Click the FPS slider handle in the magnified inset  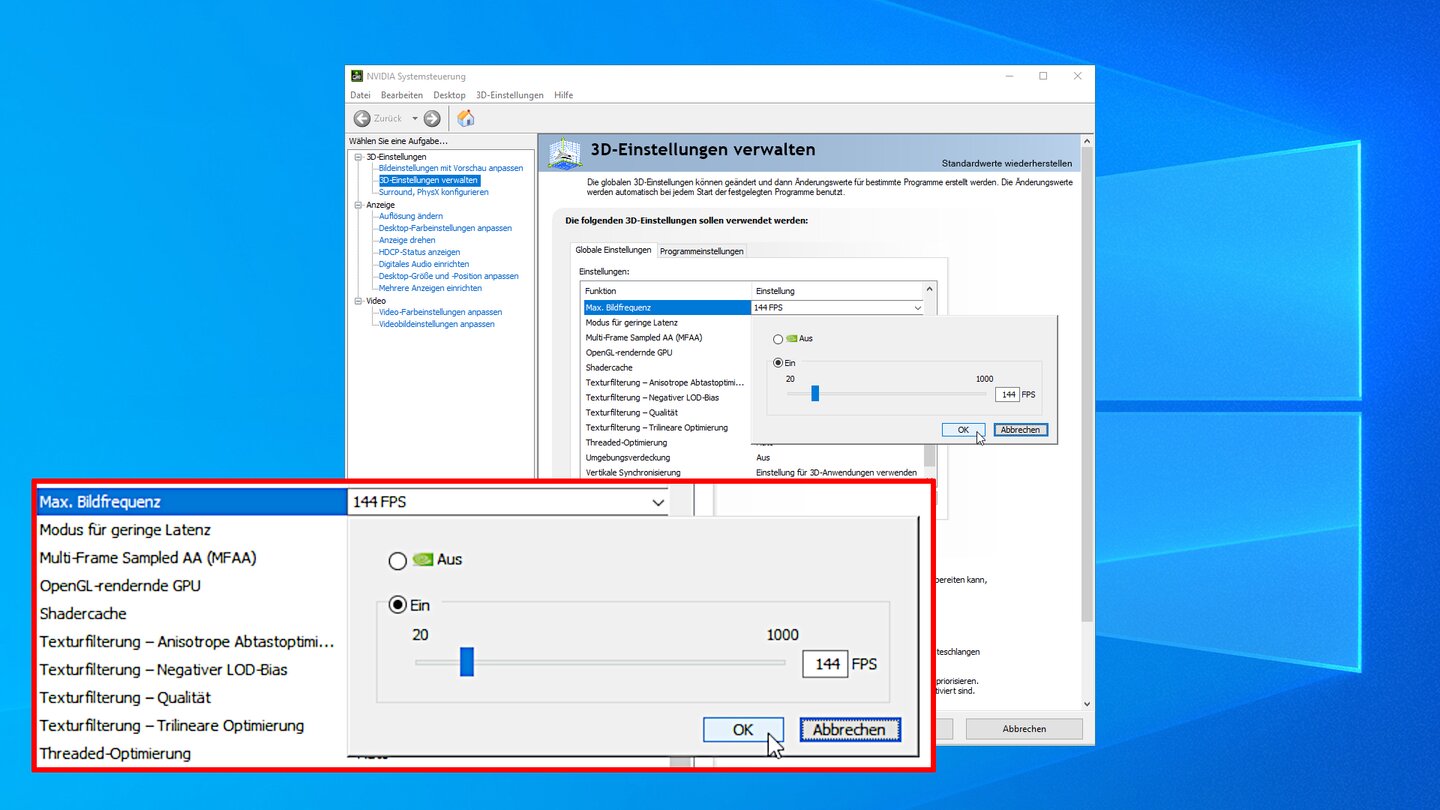click(466, 662)
